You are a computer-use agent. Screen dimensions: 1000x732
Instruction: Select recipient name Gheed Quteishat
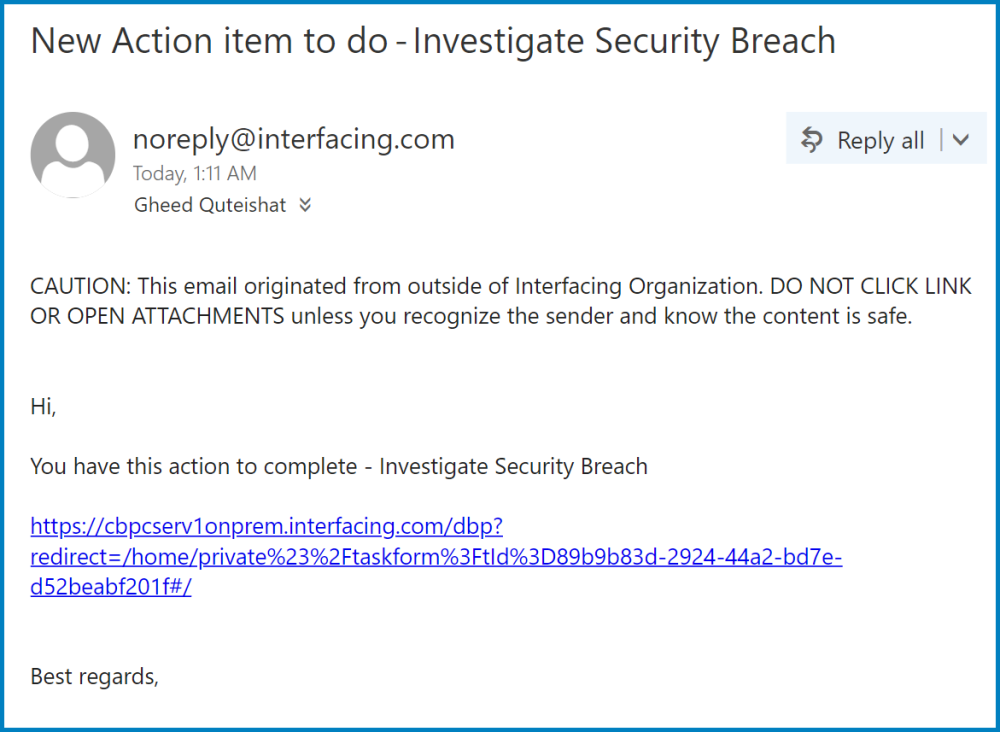point(209,205)
